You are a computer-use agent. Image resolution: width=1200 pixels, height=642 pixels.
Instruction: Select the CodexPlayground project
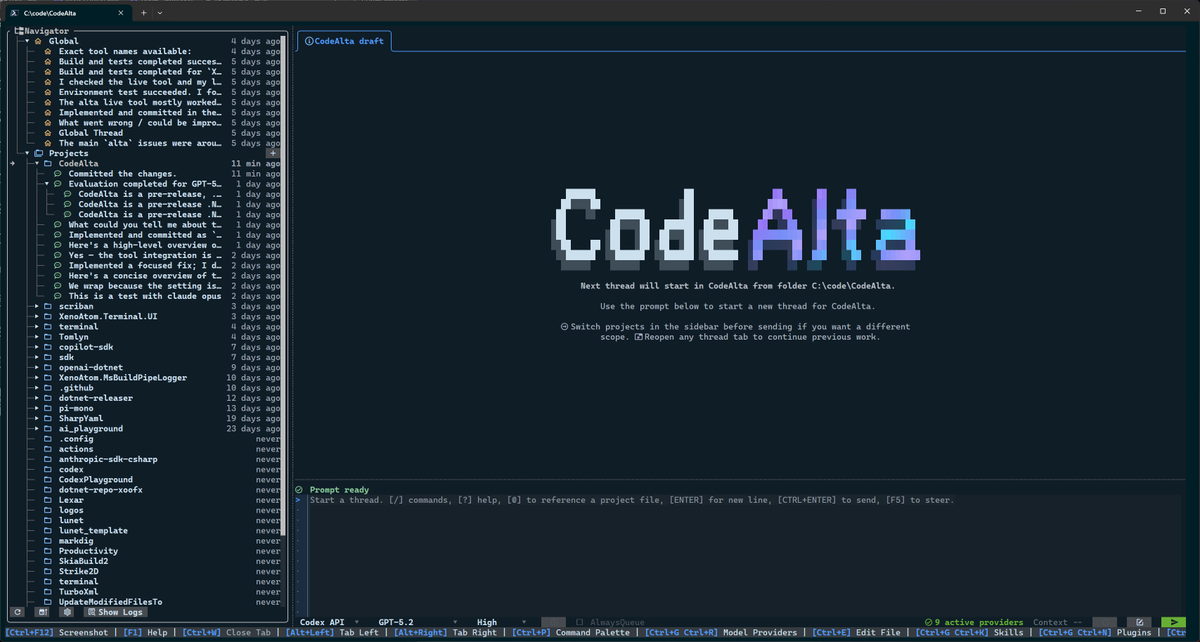coord(95,479)
